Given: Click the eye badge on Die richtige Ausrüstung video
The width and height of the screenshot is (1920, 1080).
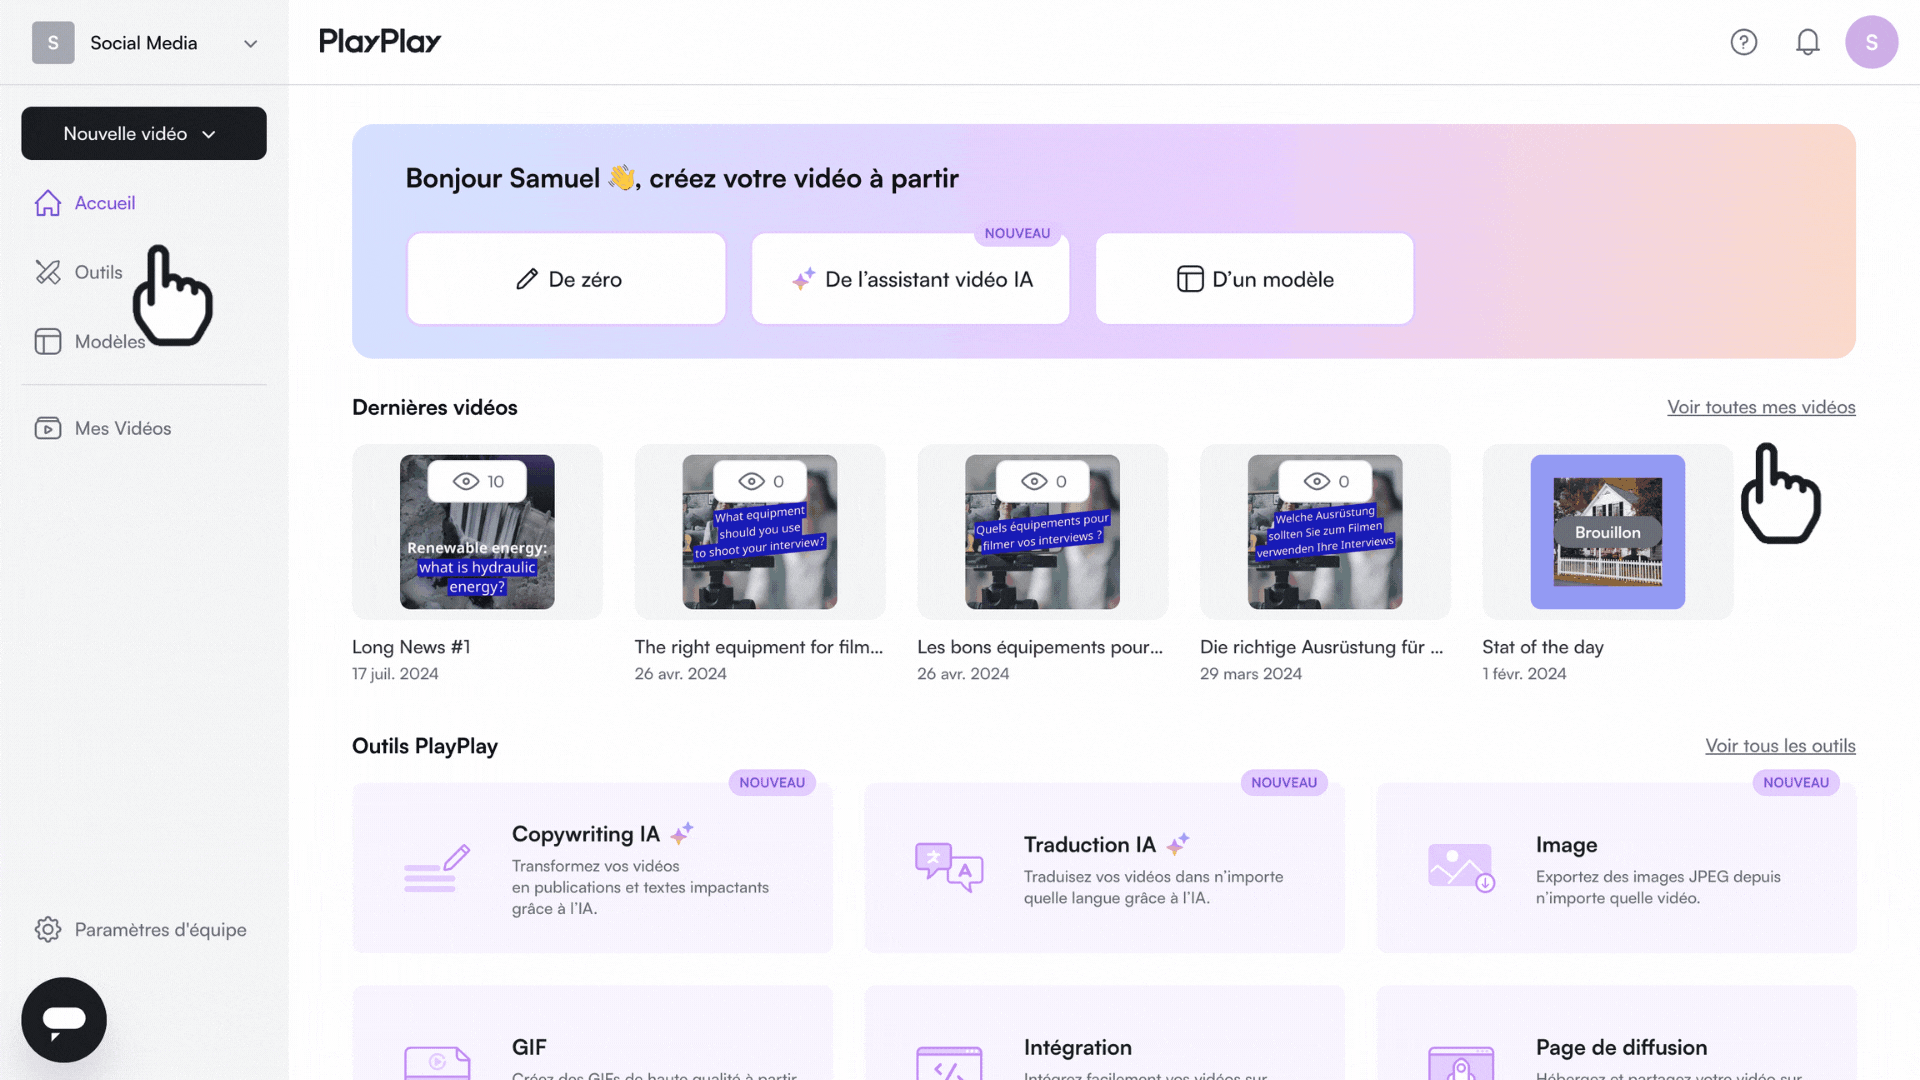Looking at the screenshot, I should [x=1325, y=481].
